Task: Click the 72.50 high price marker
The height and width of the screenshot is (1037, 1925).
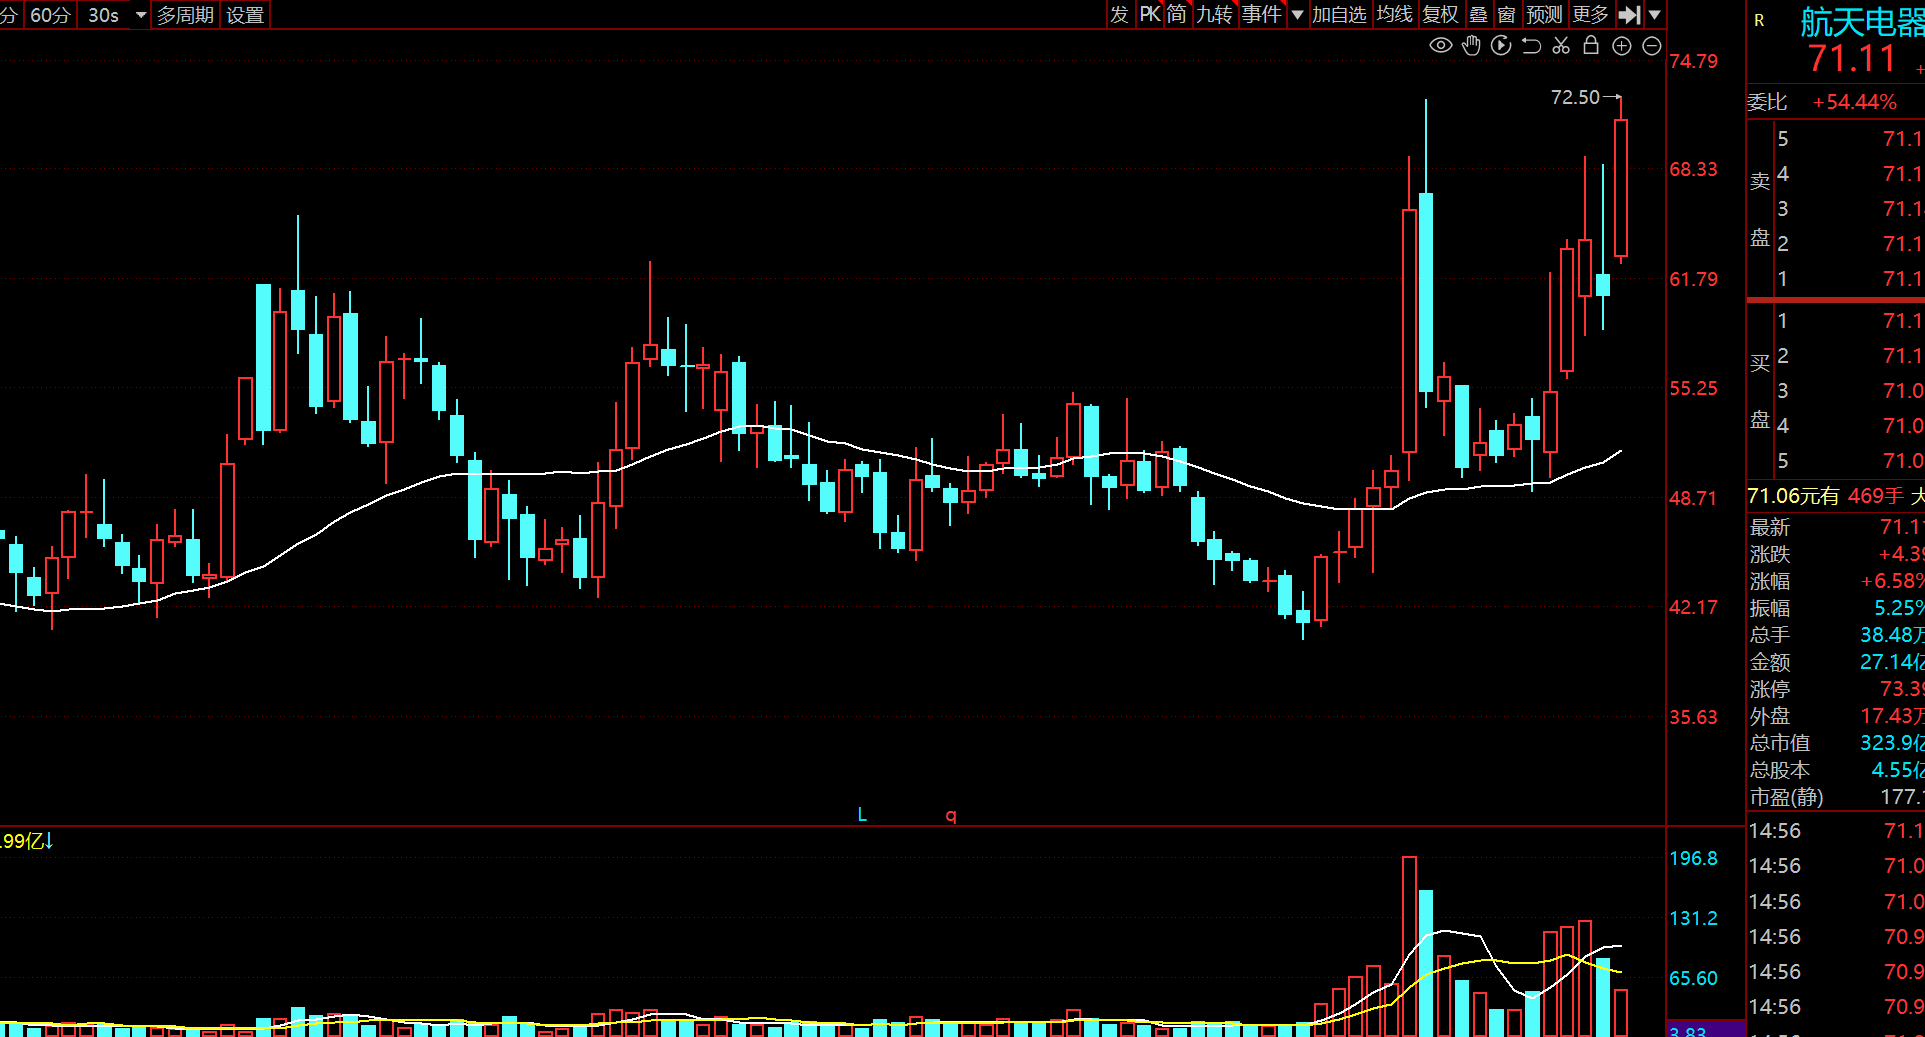Action: point(1575,97)
